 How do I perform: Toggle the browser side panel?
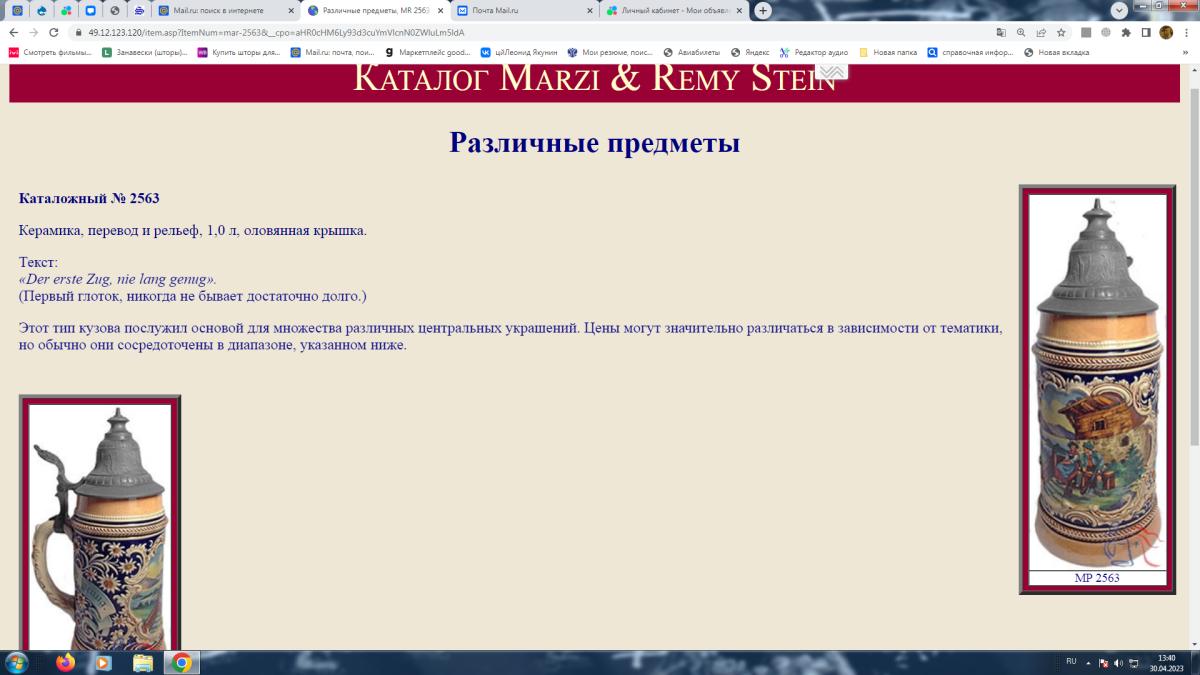pyautogui.click(x=1146, y=32)
